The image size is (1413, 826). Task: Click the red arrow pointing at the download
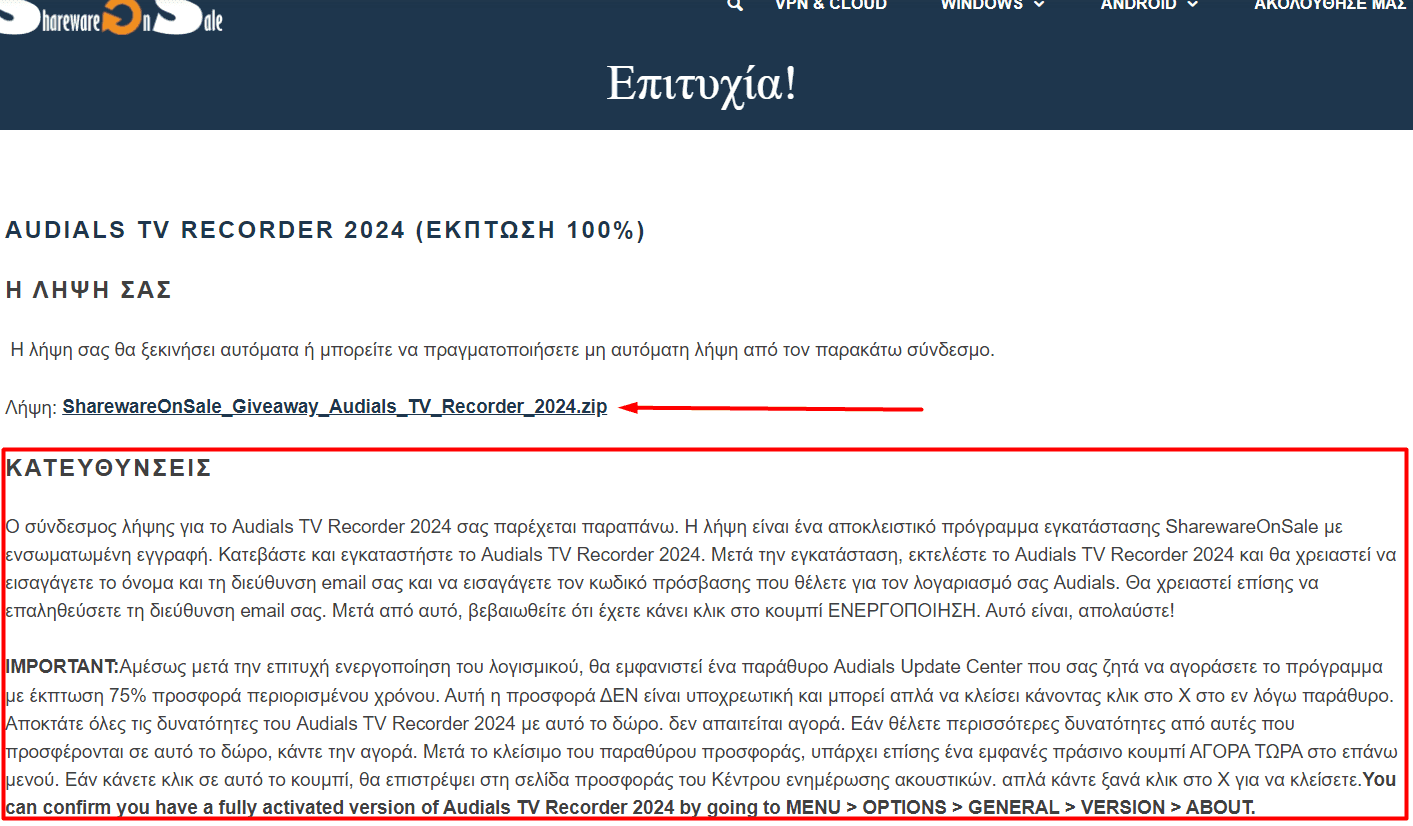pyautogui.click(x=770, y=407)
